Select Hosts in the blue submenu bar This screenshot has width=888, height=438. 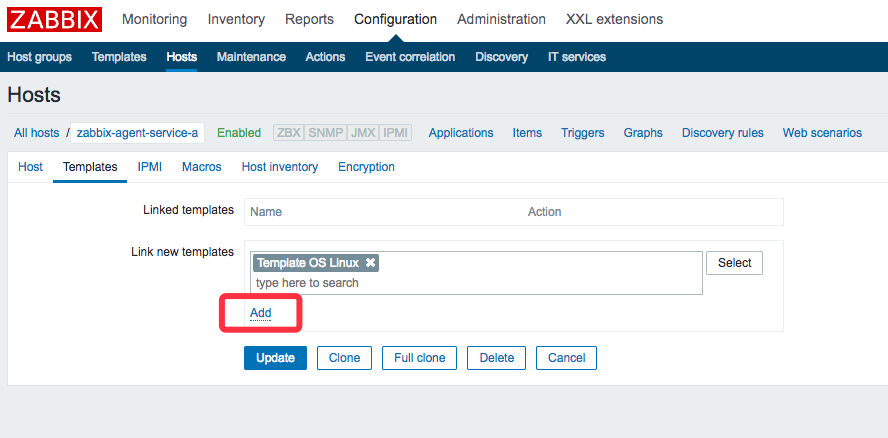coord(182,57)
